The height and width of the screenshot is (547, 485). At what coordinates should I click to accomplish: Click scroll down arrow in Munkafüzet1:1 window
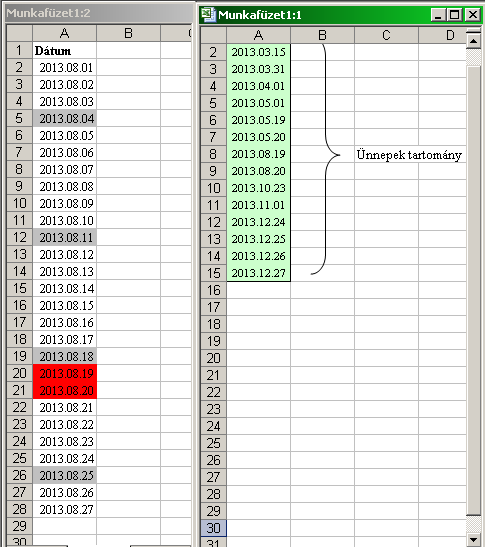(x=473, y=539)
